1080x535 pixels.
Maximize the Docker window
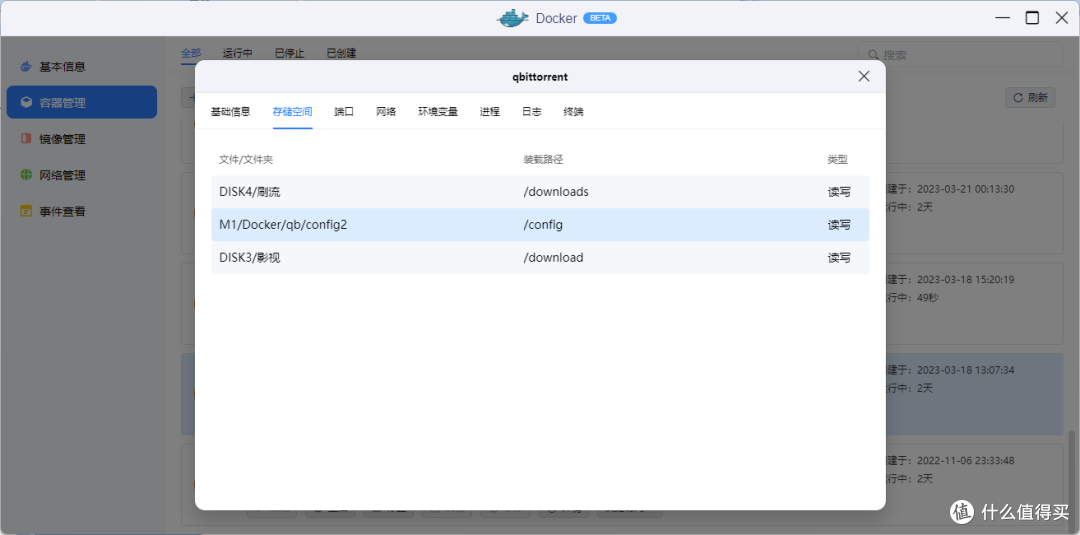(1032, 18)
